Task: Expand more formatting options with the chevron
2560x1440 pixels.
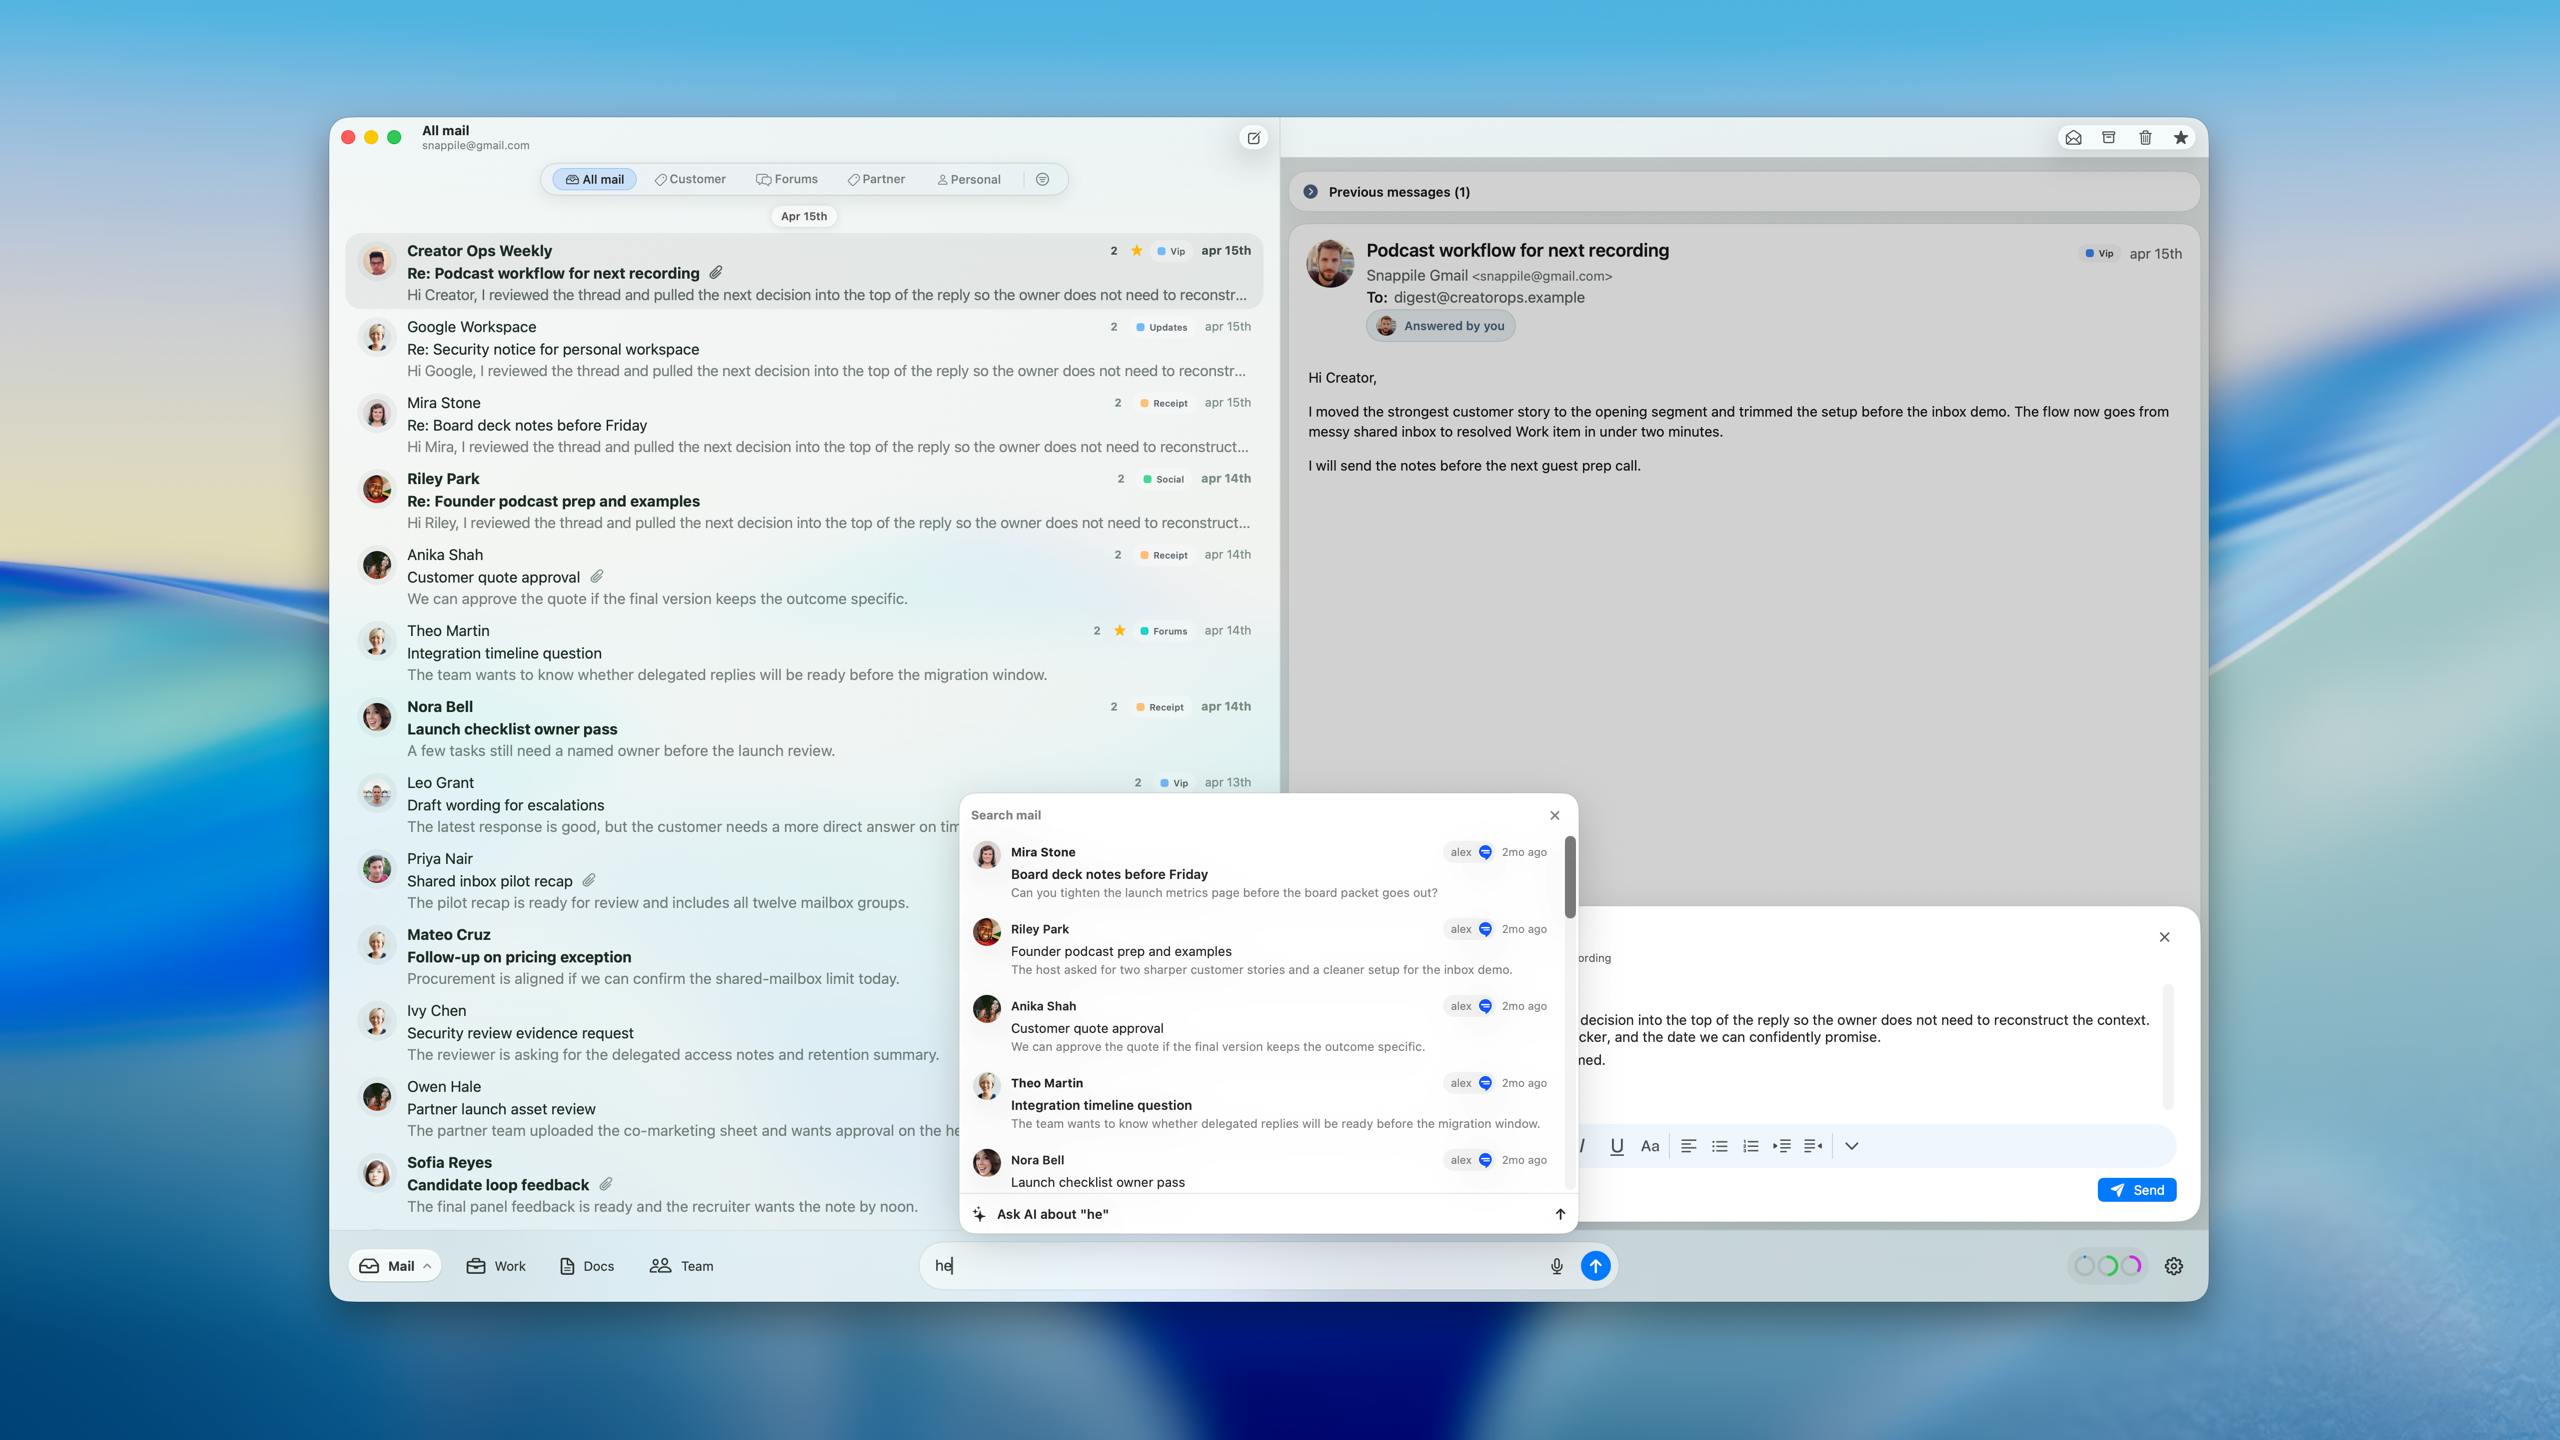Action: [x=1852, y=1146]
